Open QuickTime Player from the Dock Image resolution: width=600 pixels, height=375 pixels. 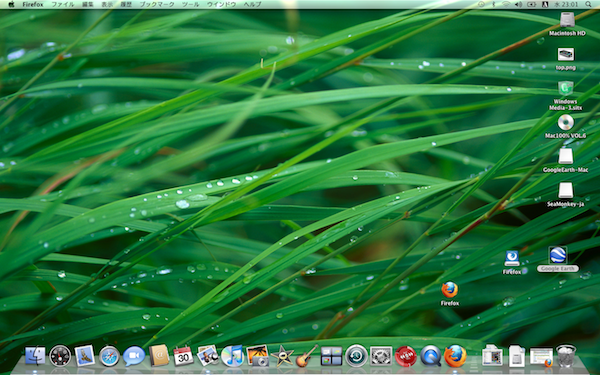tap(430, 355)
